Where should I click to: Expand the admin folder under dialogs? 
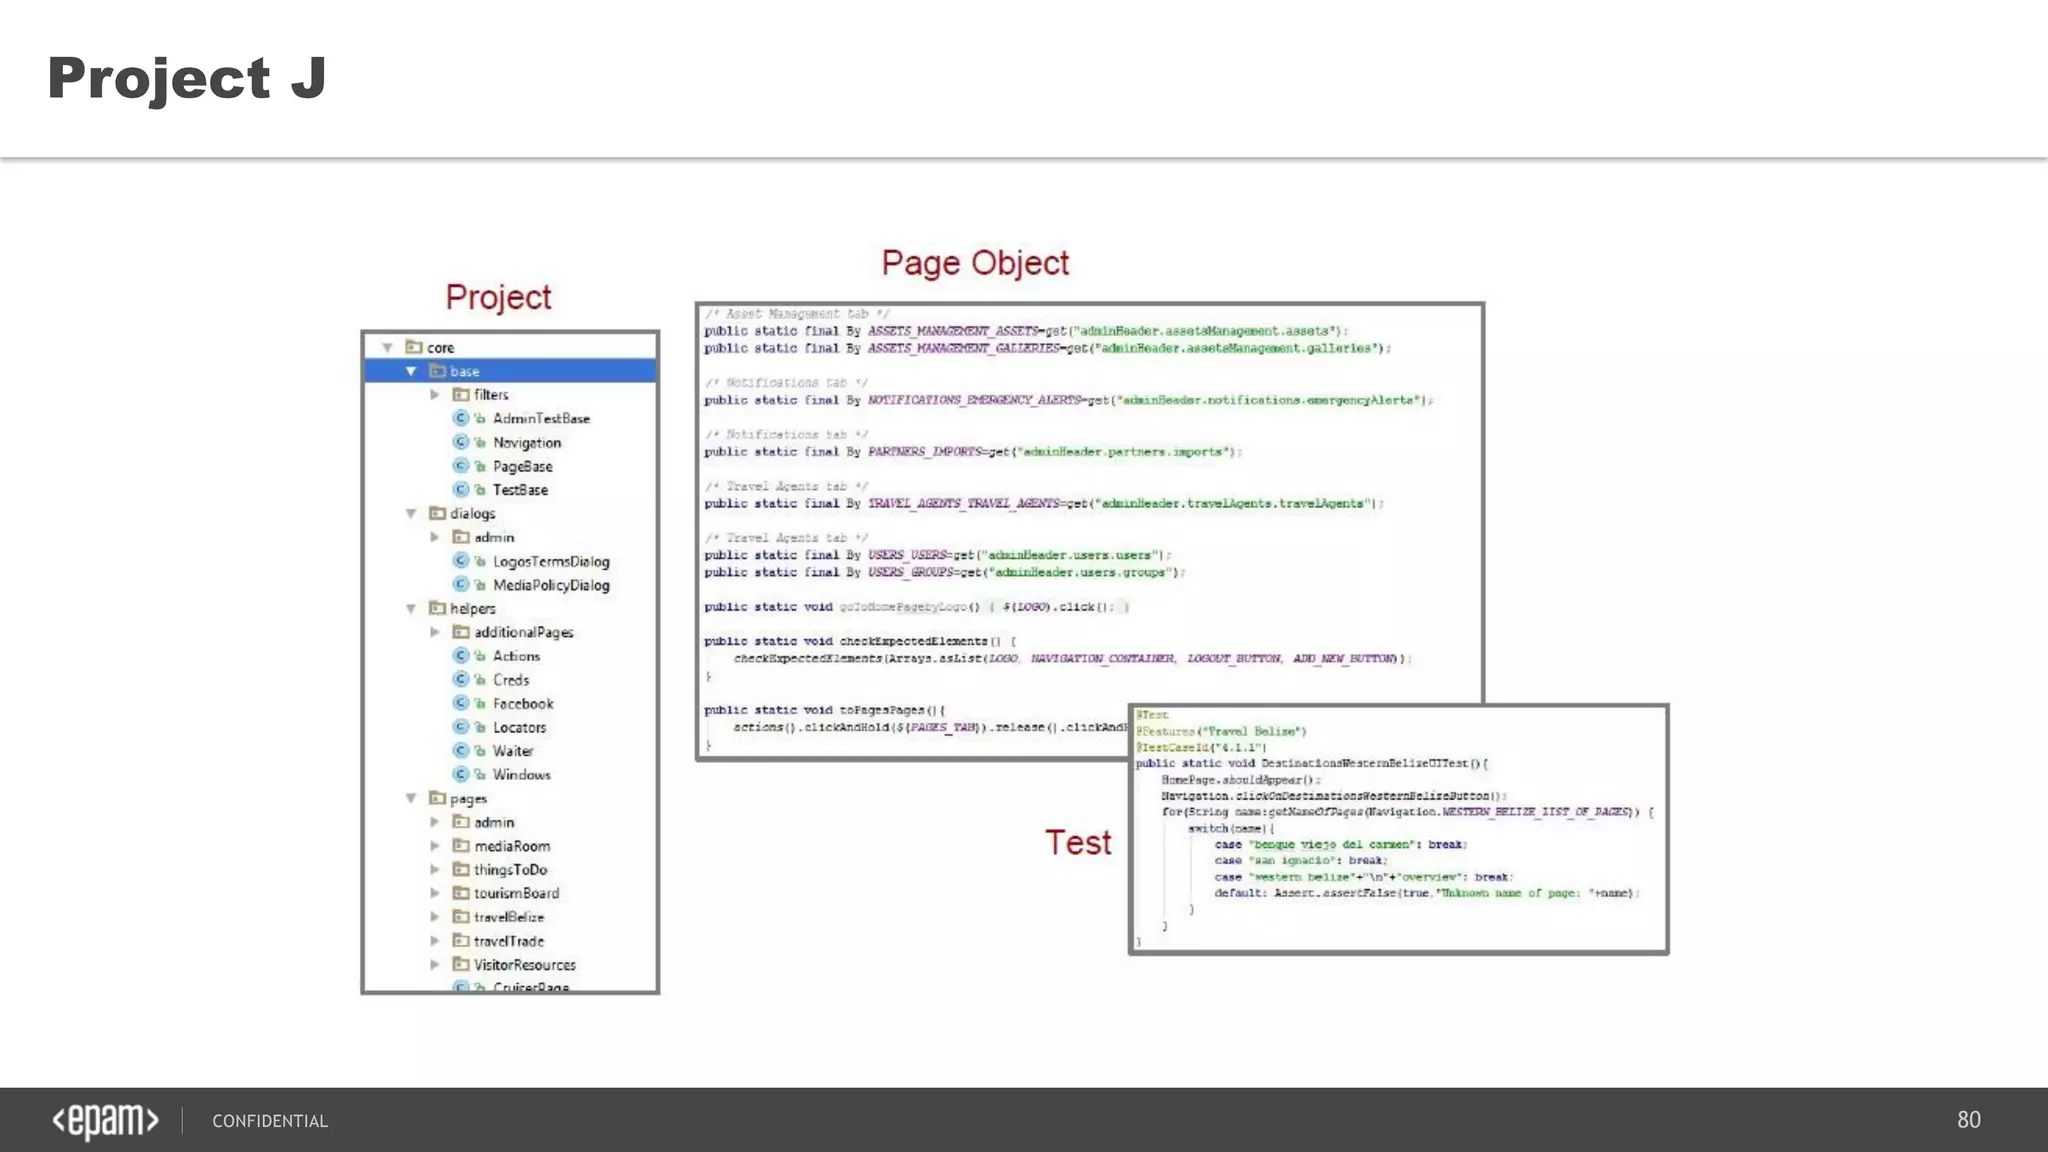[x=435, y=537]
